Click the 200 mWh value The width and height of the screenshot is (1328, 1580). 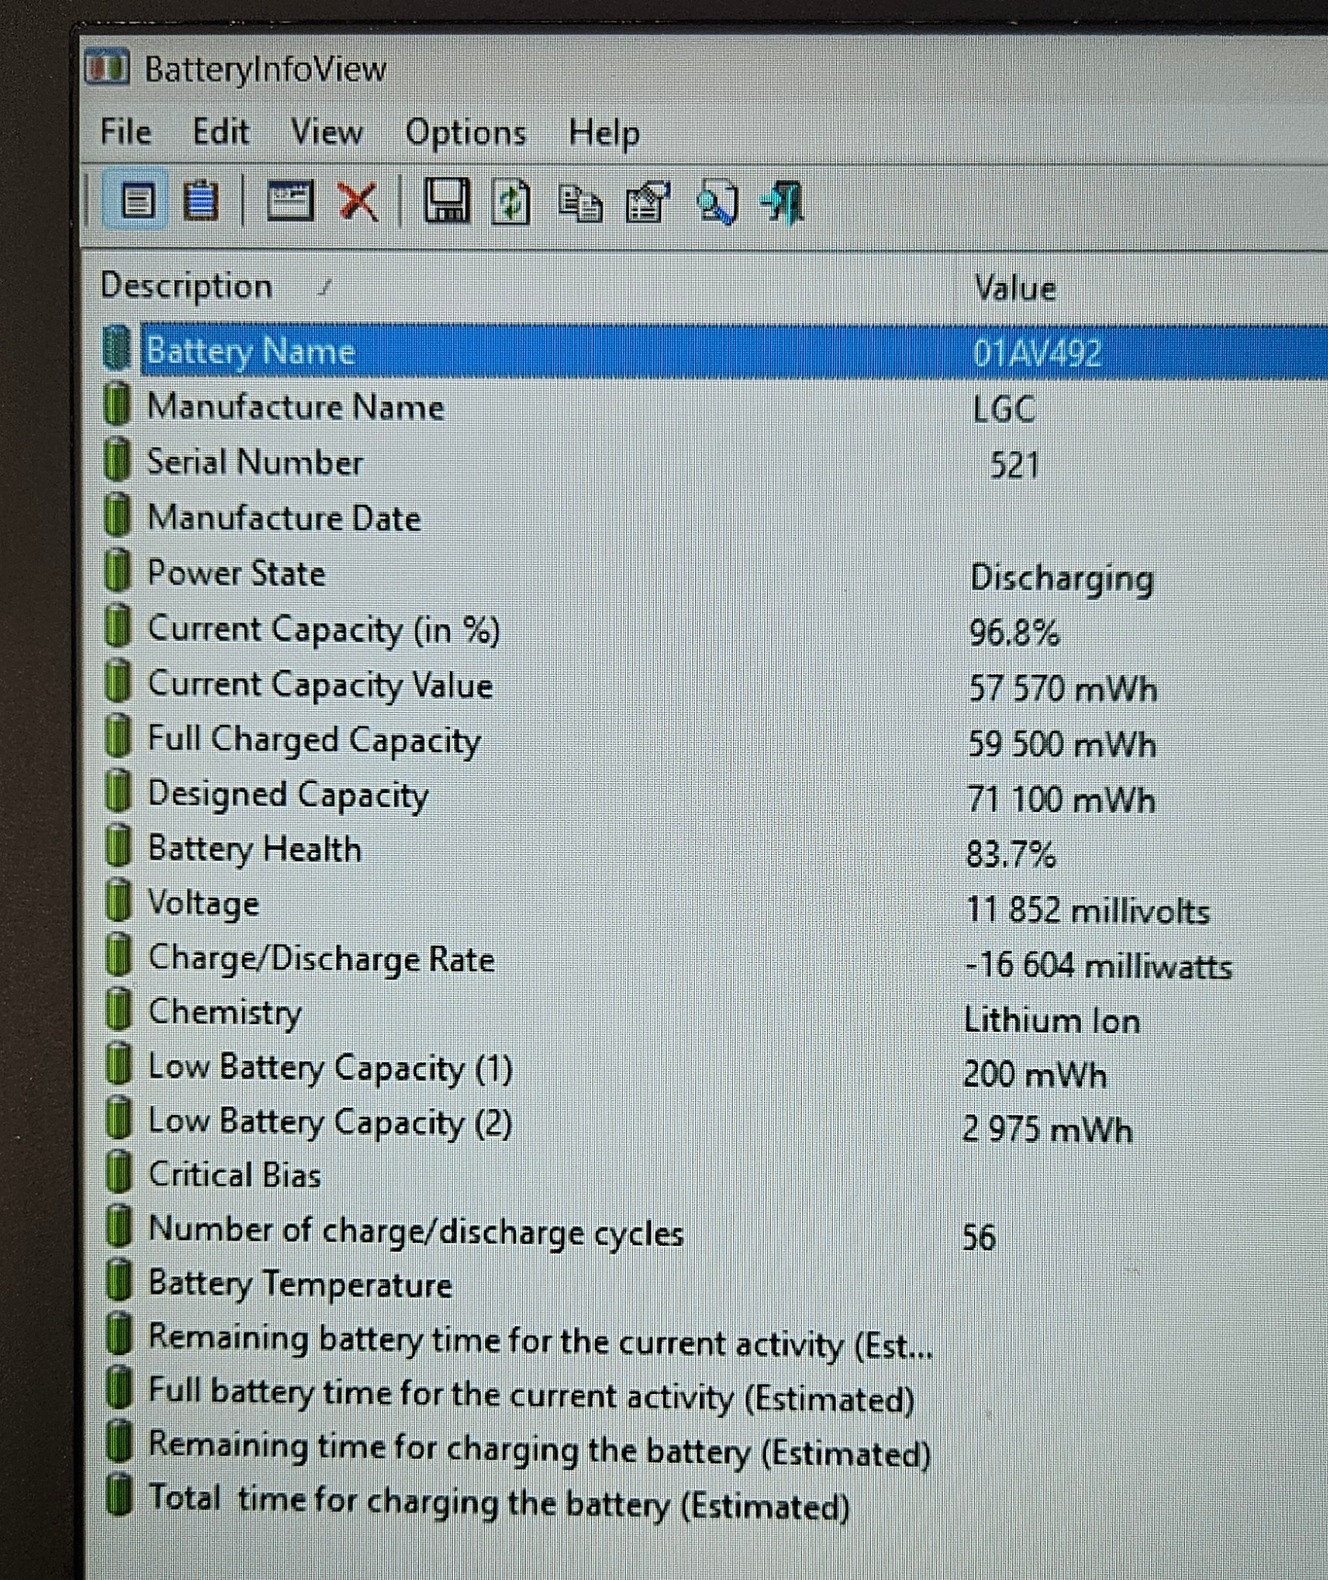pyautogui.click(x=1035, y=1075)
